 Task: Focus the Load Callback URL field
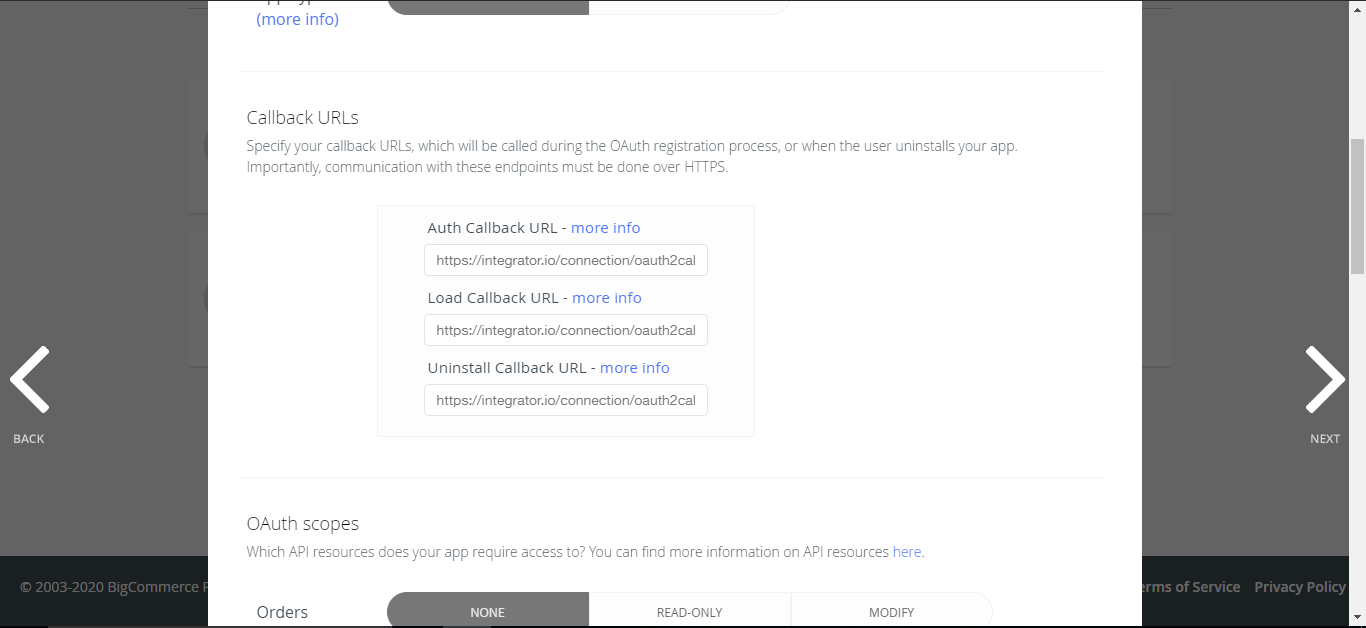(565, 331)
